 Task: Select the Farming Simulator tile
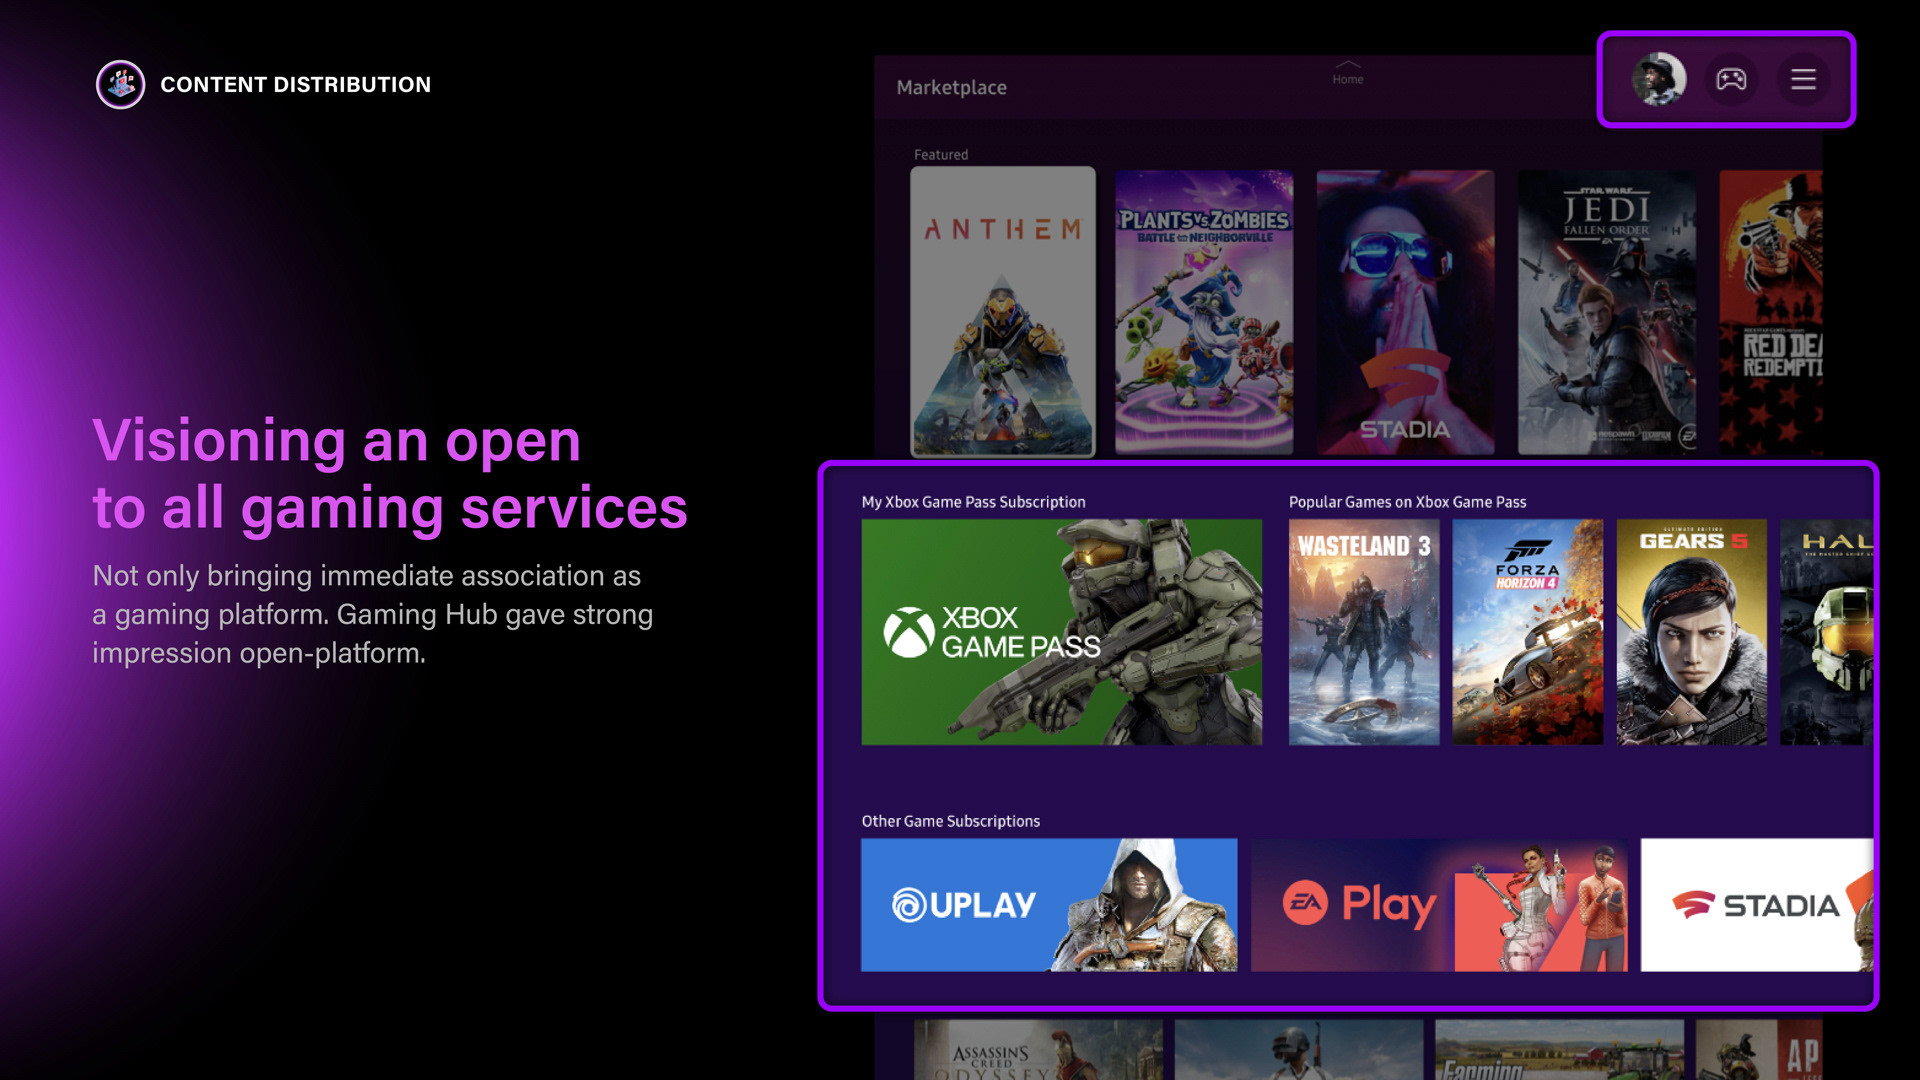1559,1050
